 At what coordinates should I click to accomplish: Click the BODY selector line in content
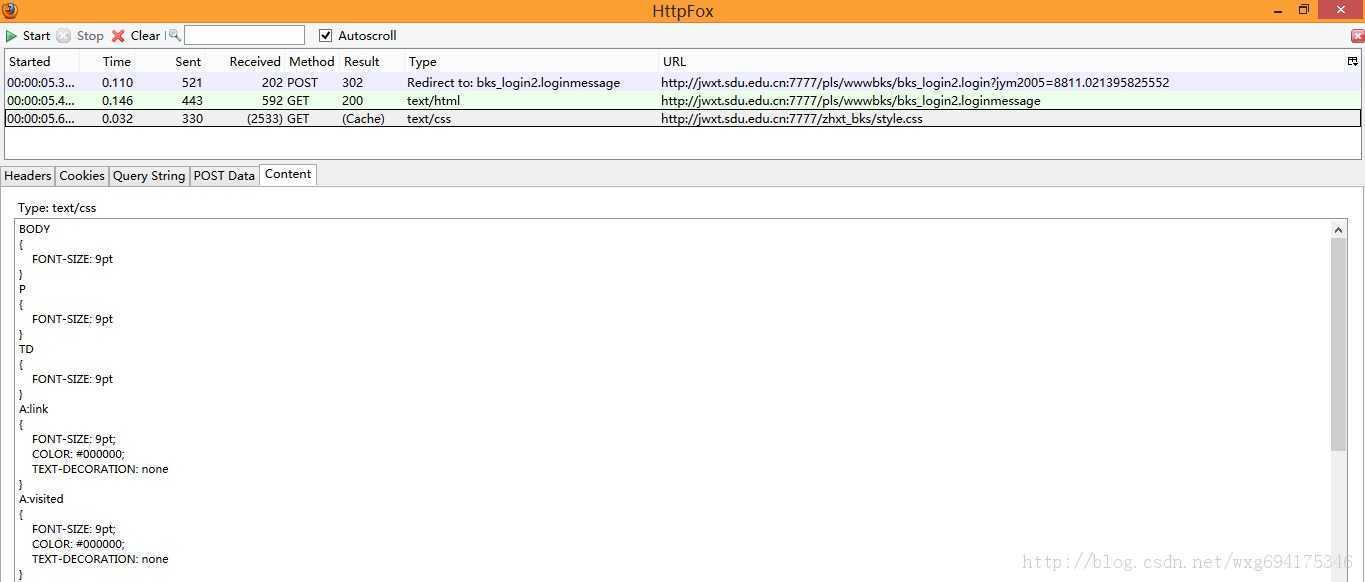point(35,229)
